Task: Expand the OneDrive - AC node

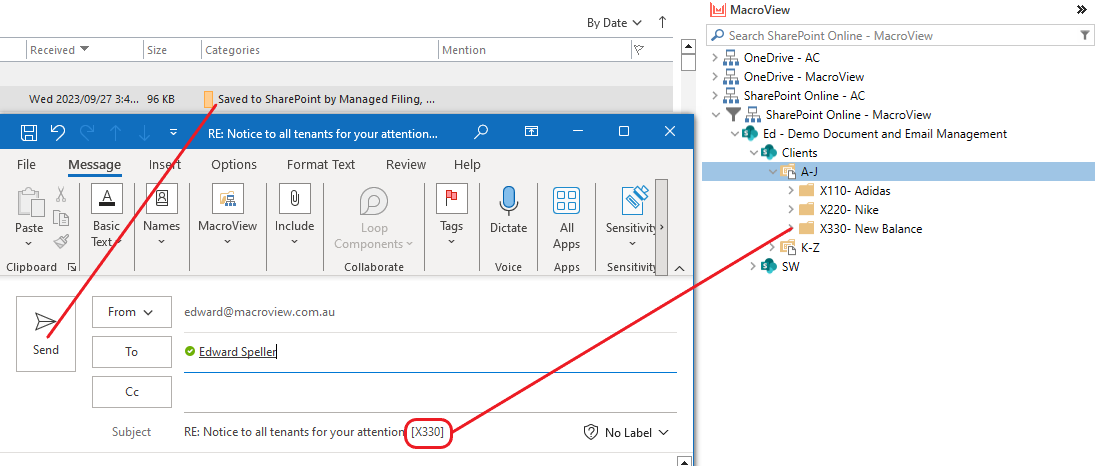Action: pyautogui.click(x=715, y=57)
